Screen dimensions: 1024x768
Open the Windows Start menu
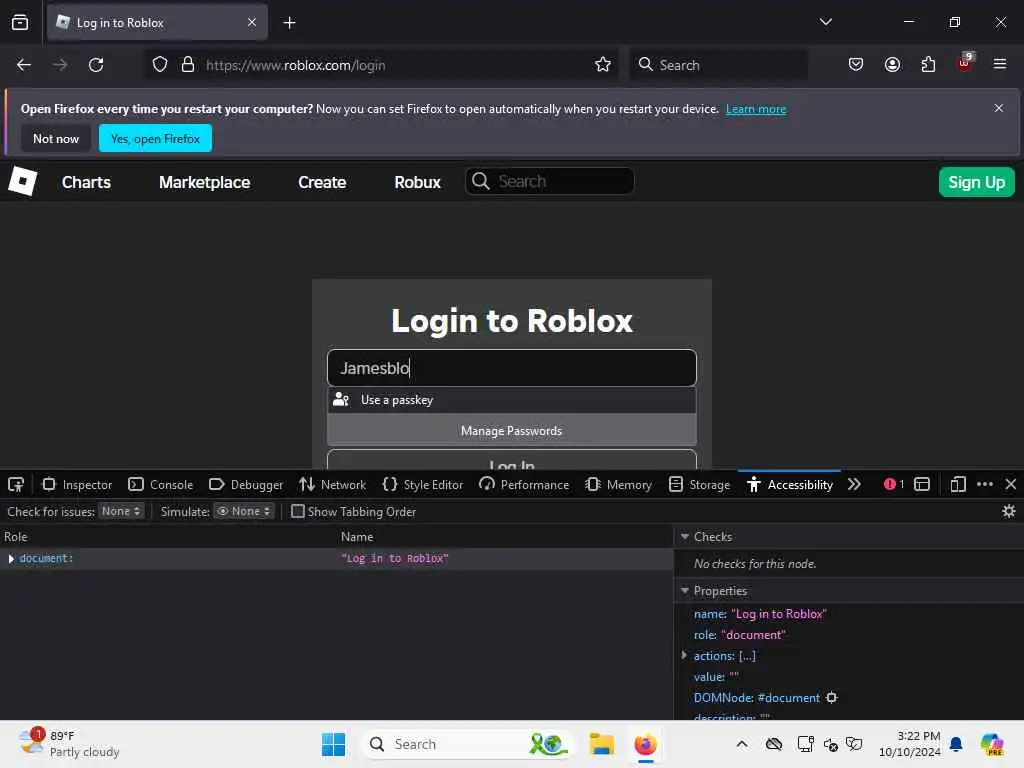(x=333, y=744)
